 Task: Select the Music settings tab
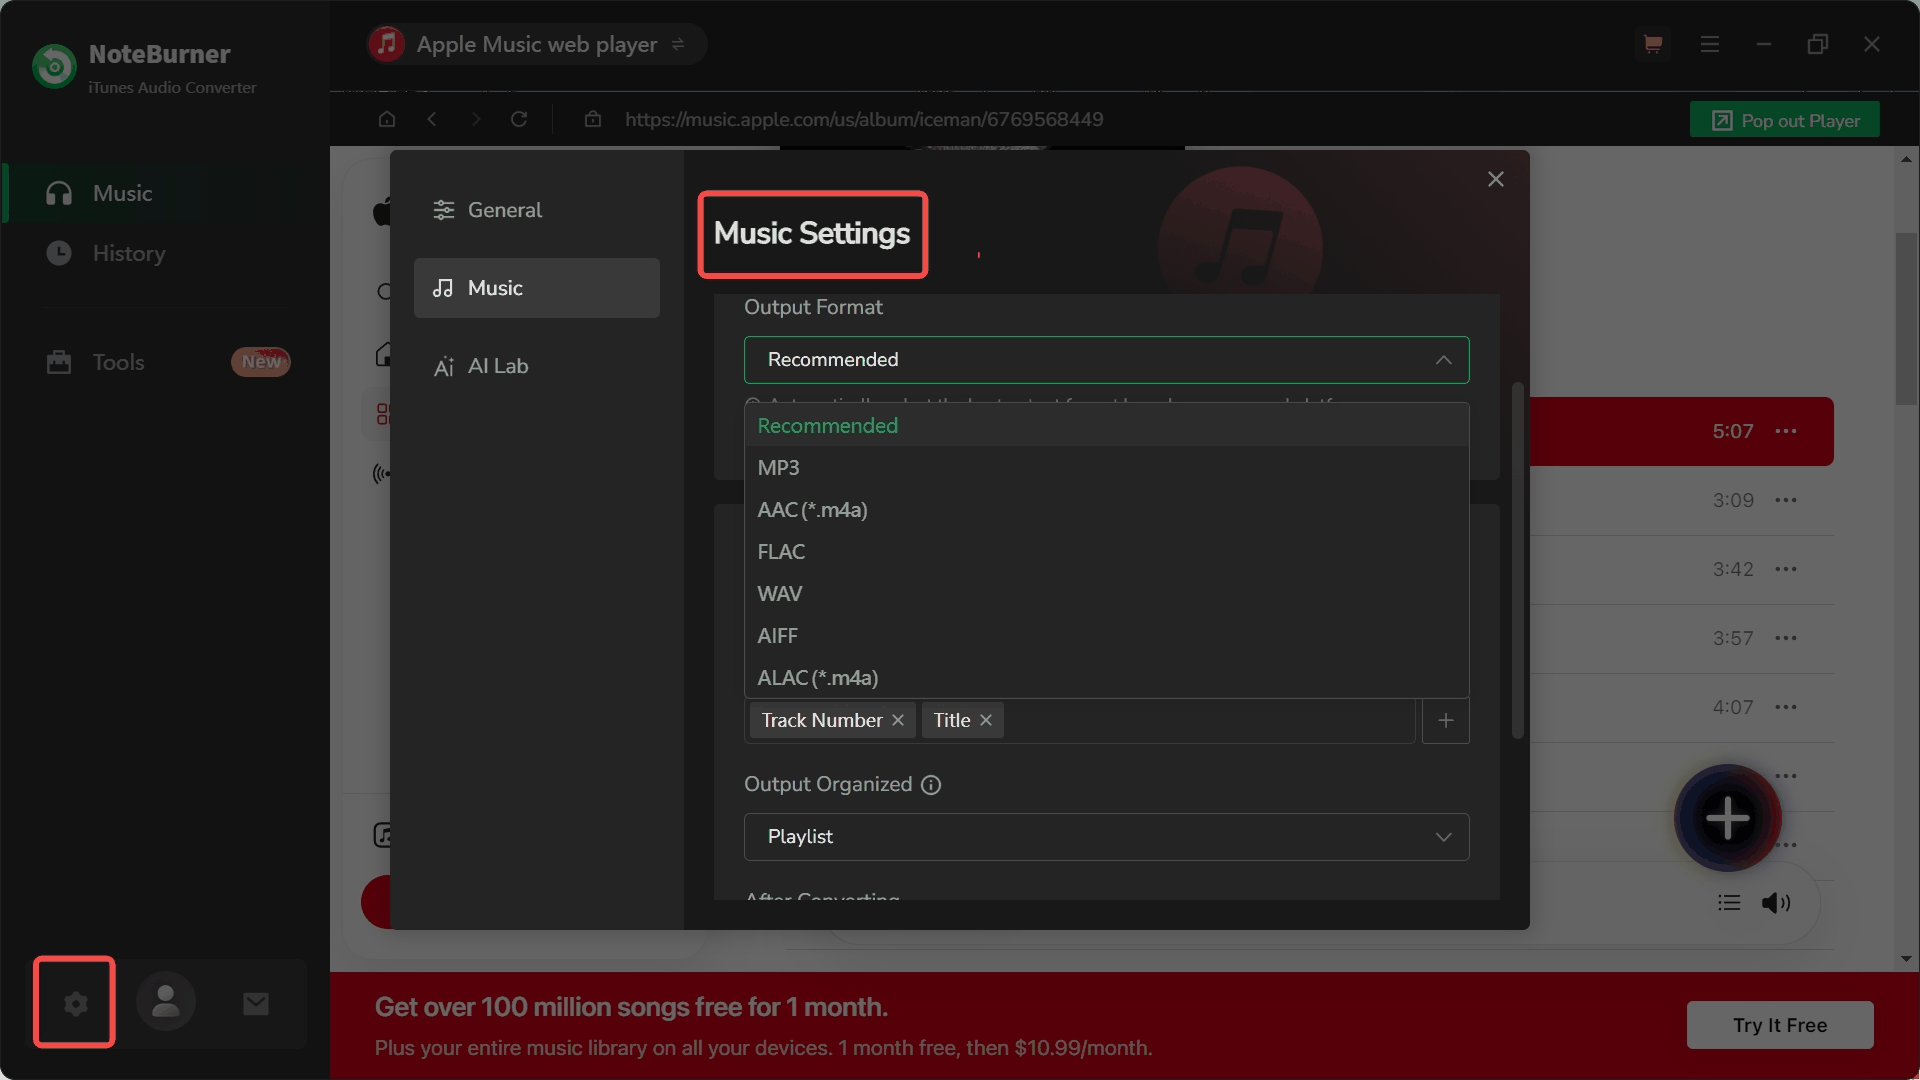536,288
